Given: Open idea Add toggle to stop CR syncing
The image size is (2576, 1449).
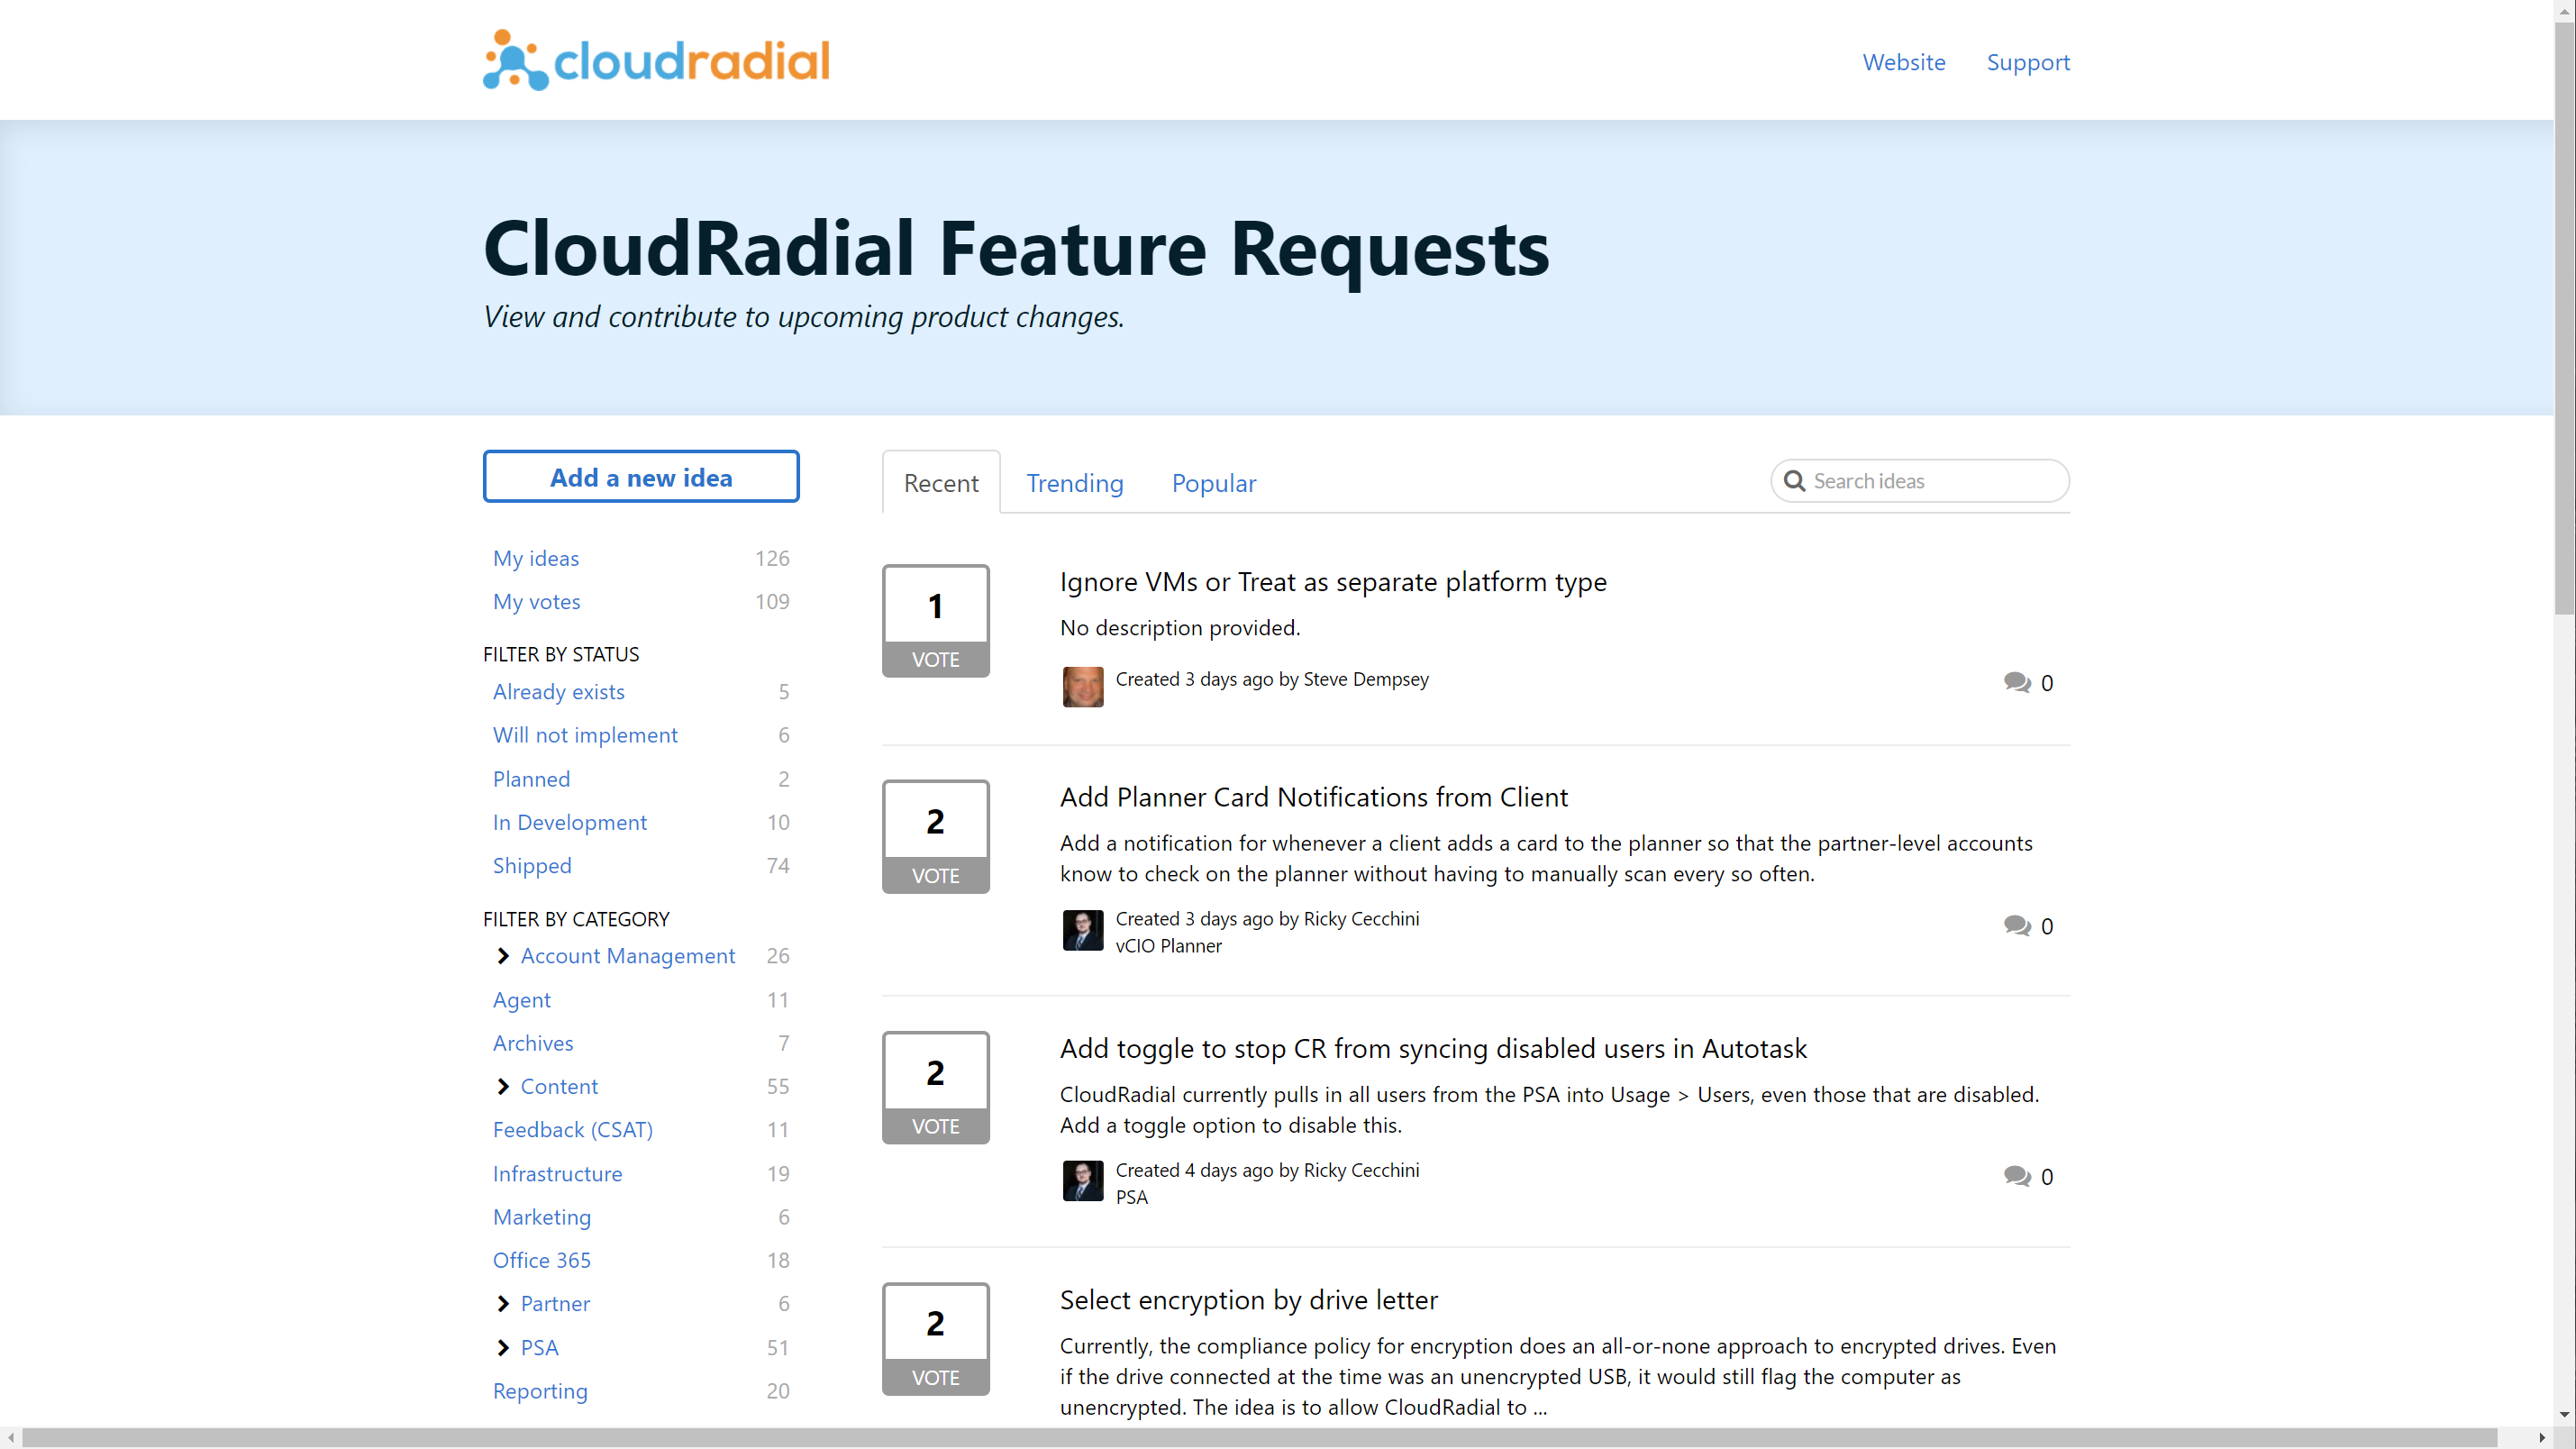Looking at the screenshot, I should 1432,1048.
